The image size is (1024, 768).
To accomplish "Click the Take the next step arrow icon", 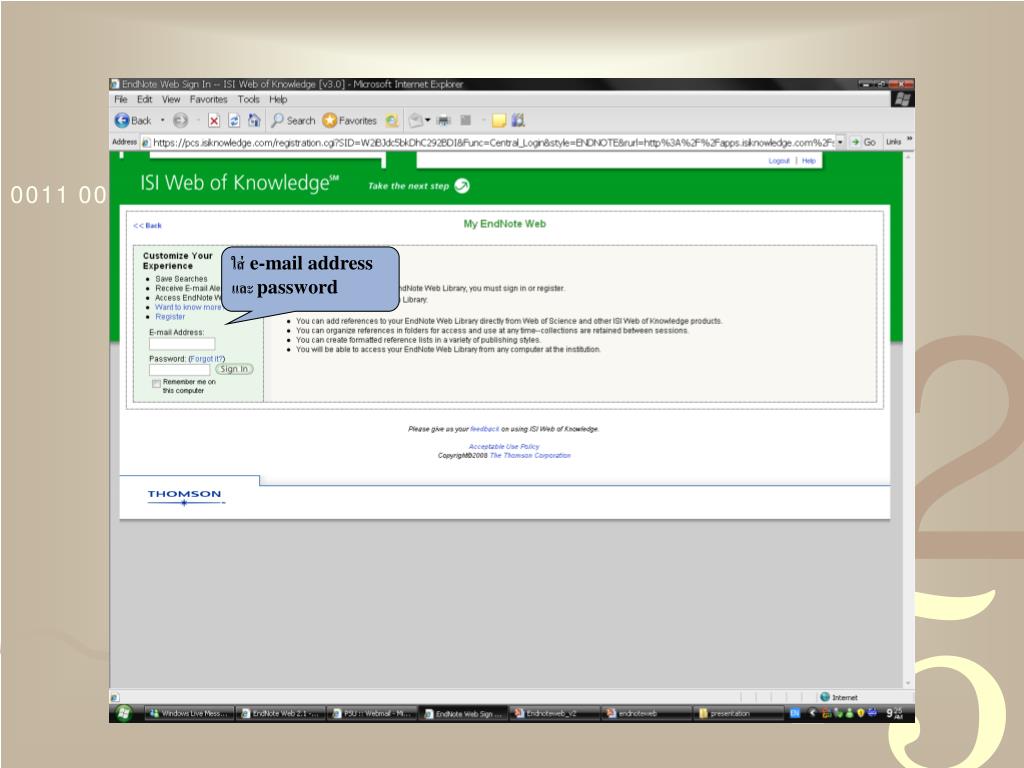I will pos(462,186).
